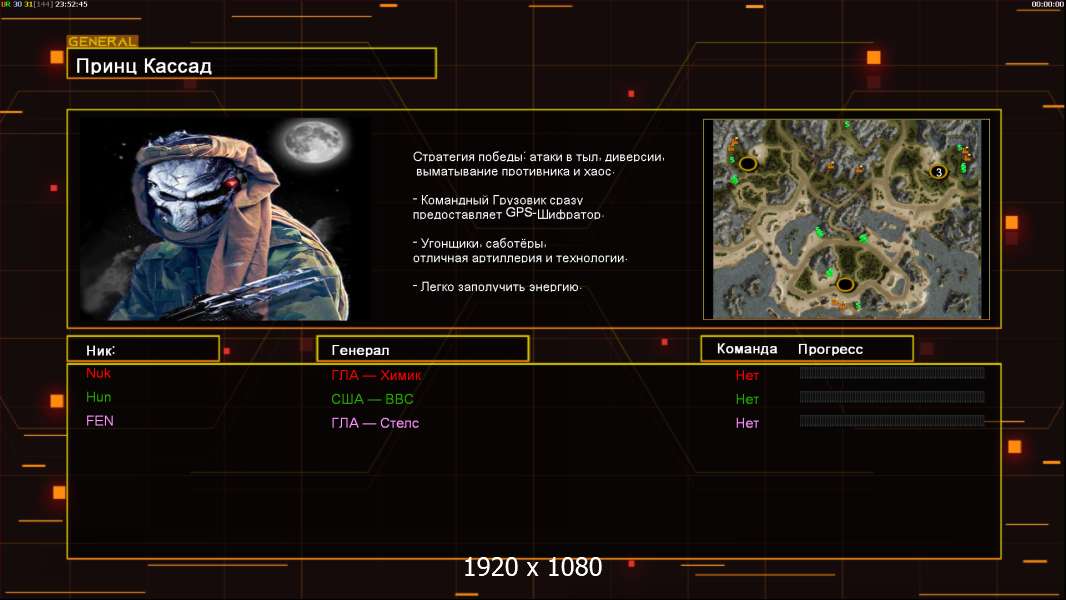Select player FEN in the list

(x=100, y=421)
